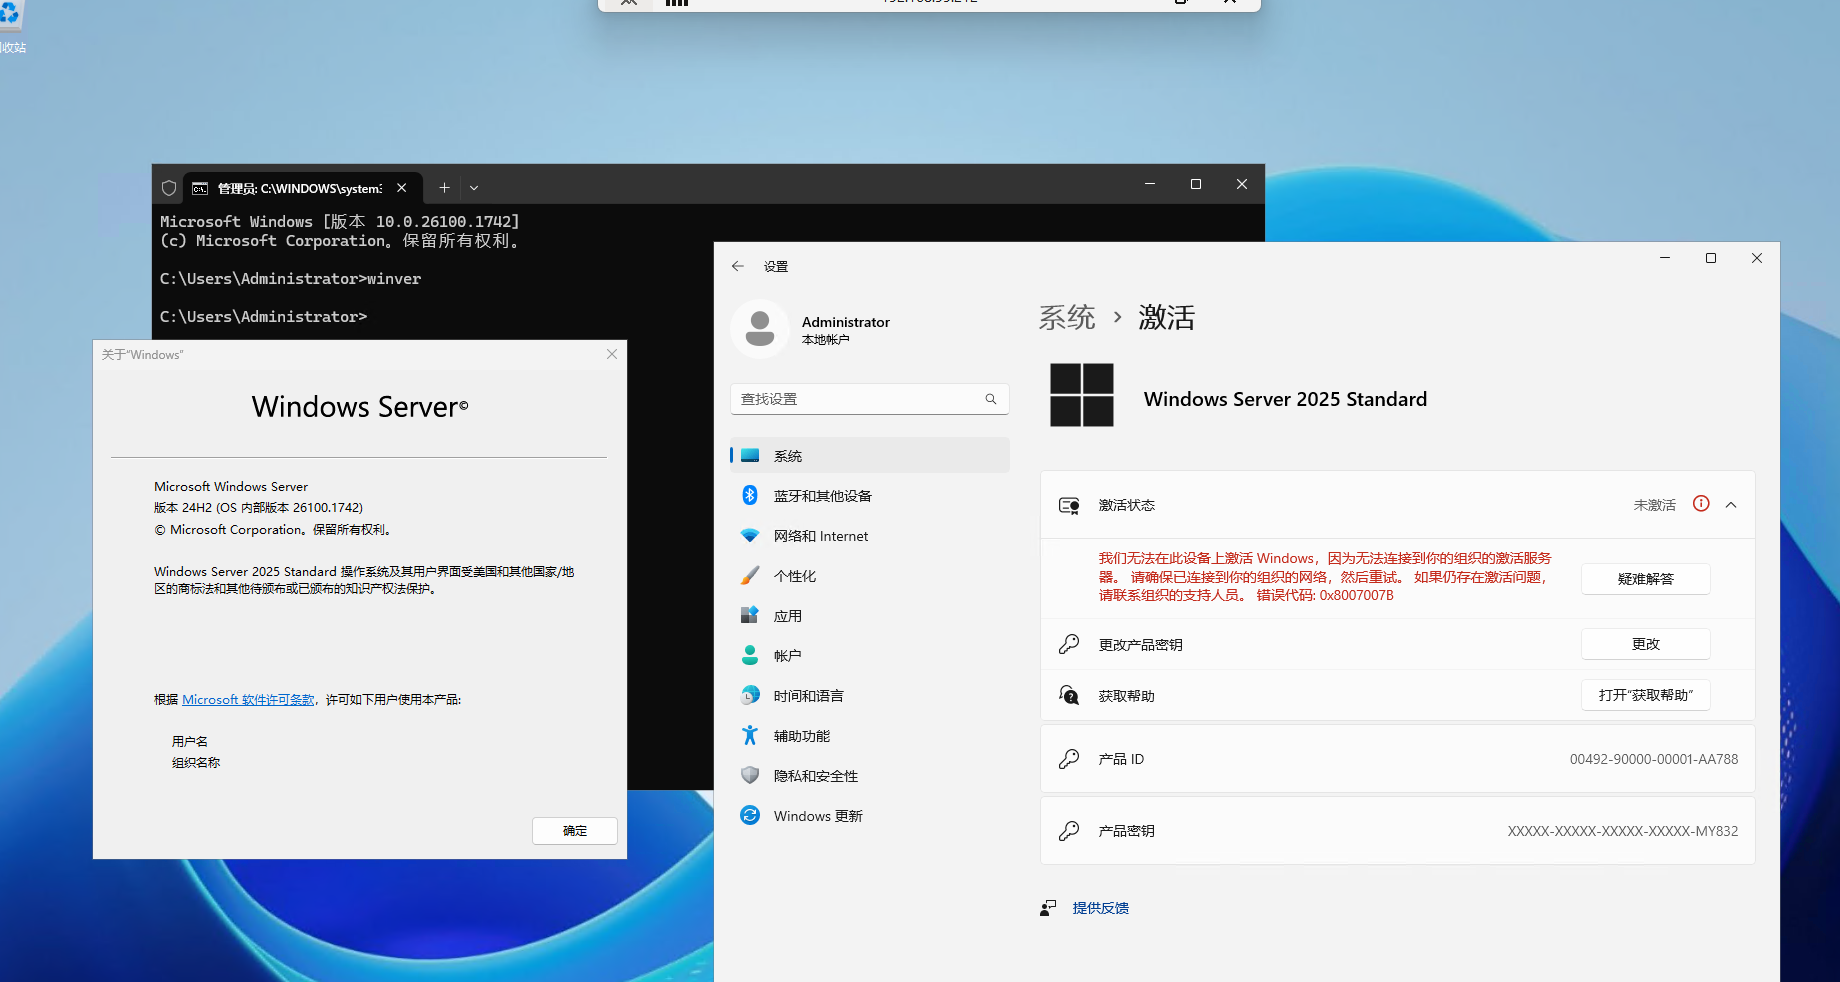Click the back arrow in Settings
This screenshot has width=1840, height=982.
coord(738,266)
